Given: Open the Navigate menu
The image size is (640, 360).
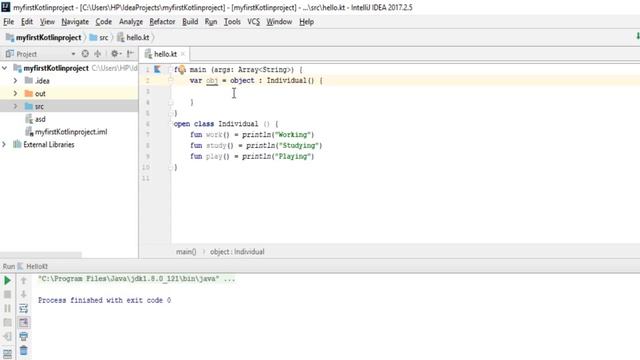Looking at the screenshot, I should (x=75, y=22).
